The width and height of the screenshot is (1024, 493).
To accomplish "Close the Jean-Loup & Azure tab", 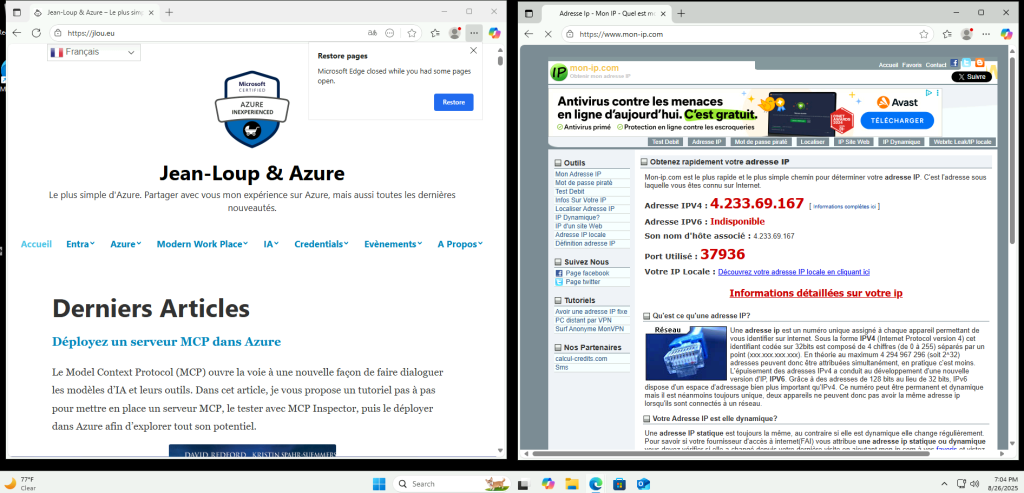I will [151, 12].
